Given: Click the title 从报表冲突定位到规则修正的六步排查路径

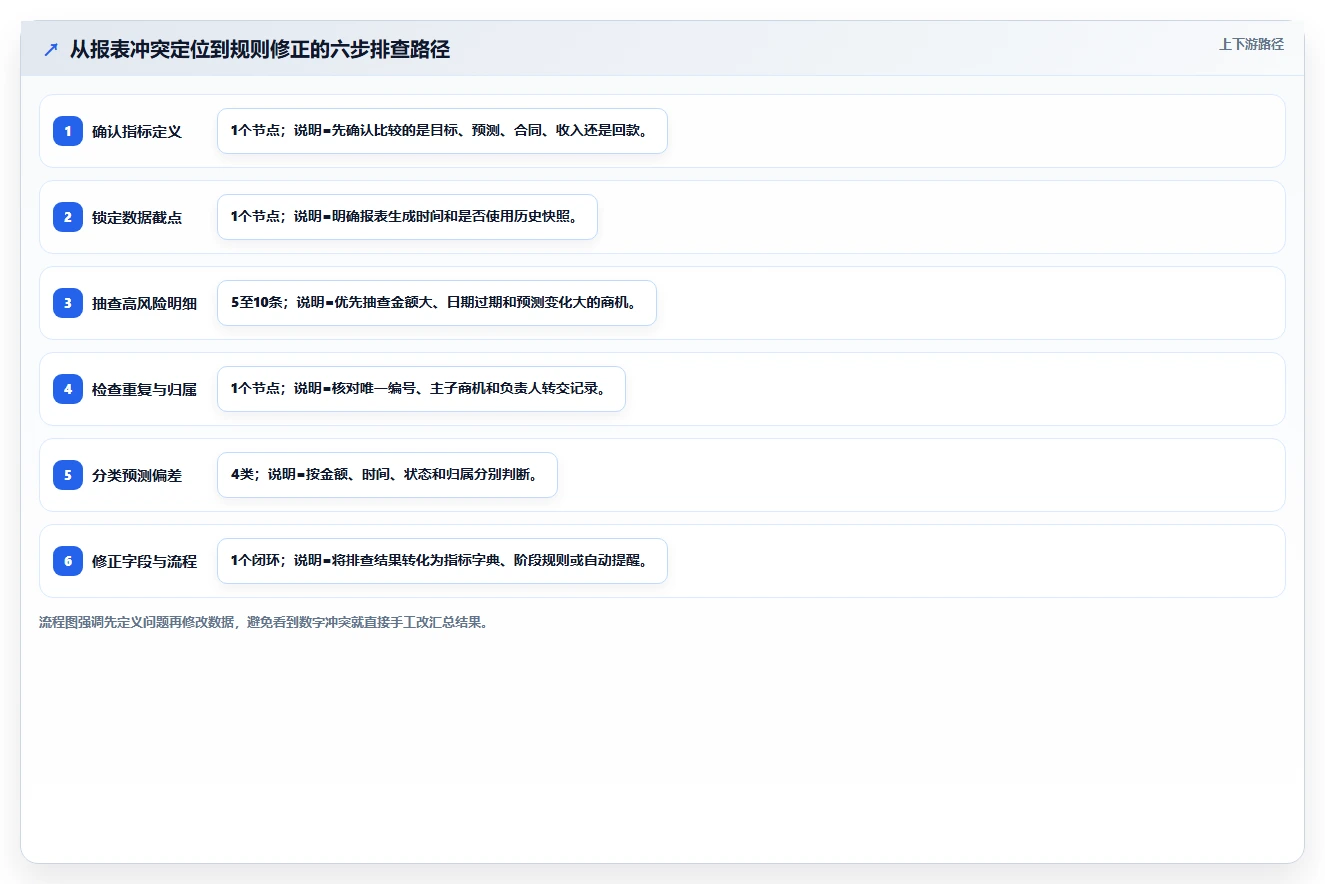Looking at the screenshot, I should (260, 49).
